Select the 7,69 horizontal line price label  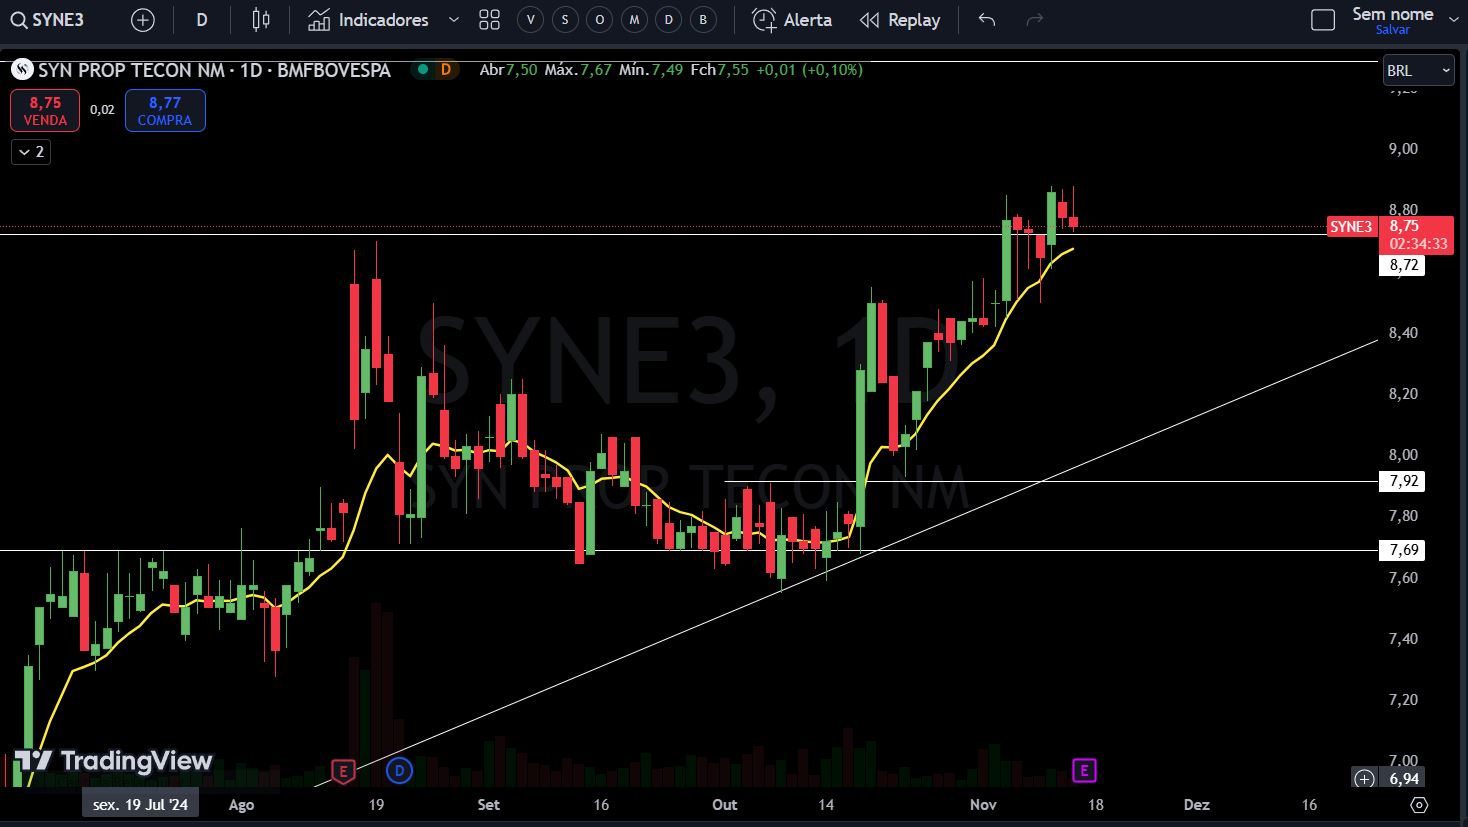1404,550
